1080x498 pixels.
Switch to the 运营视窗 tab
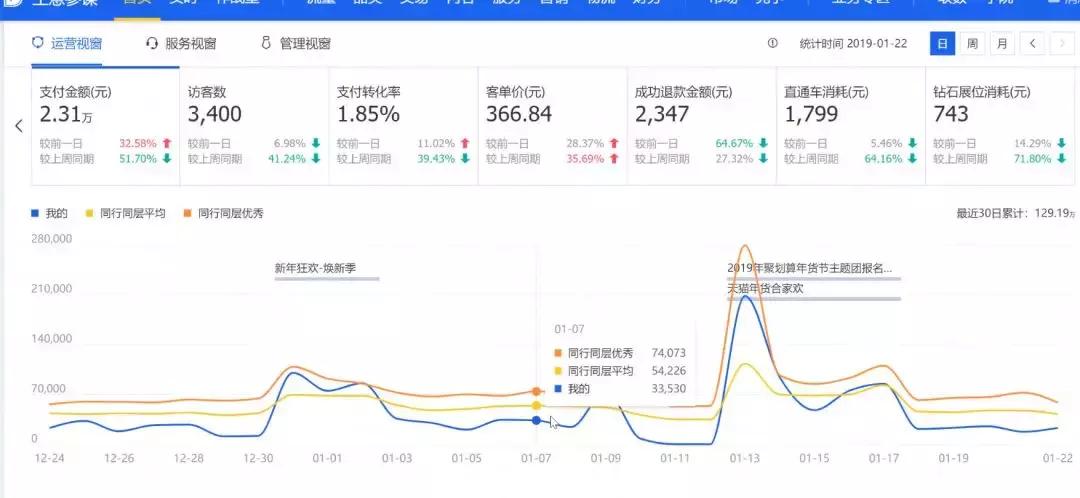(x=67, y=43)
